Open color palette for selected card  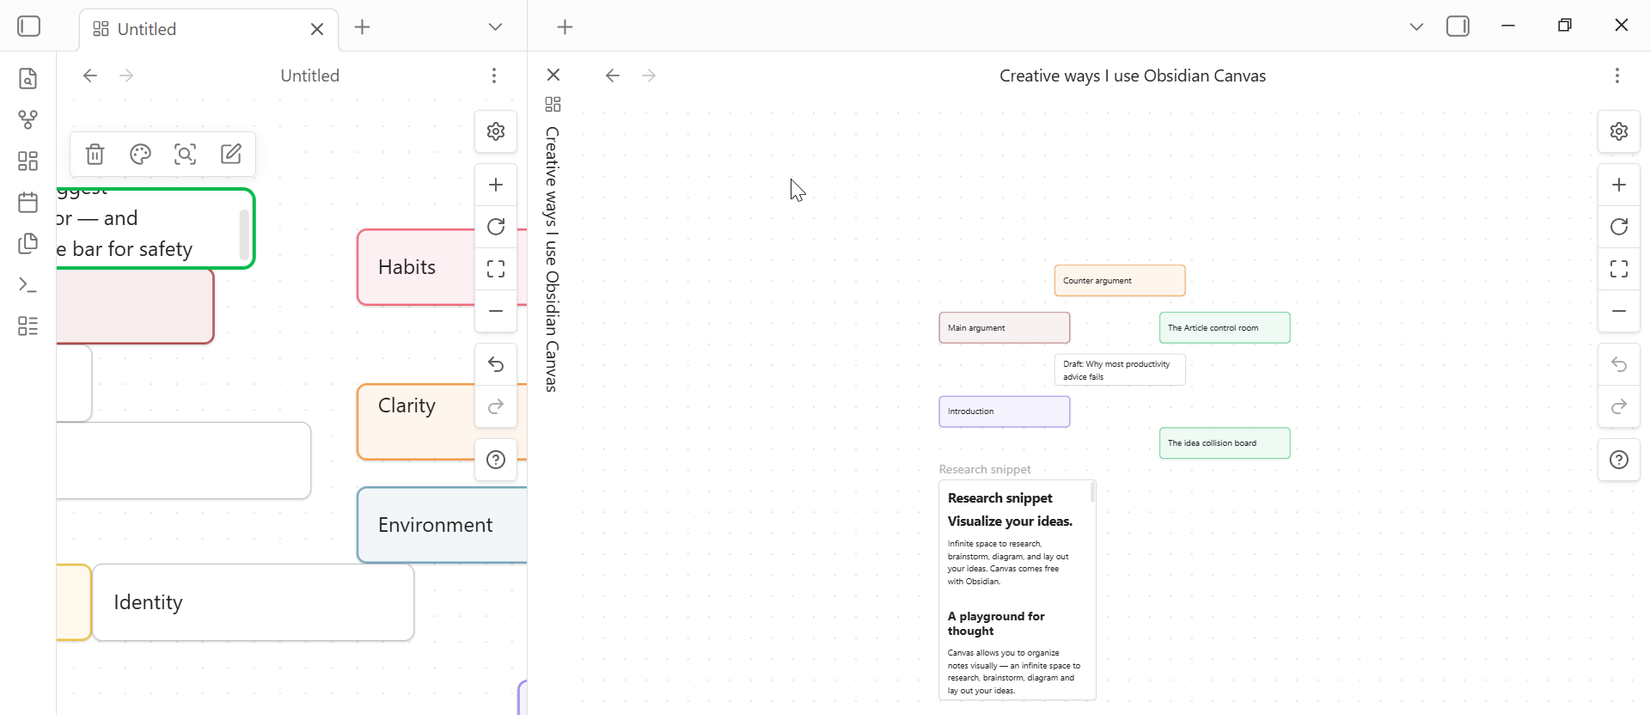pos(140,154)
